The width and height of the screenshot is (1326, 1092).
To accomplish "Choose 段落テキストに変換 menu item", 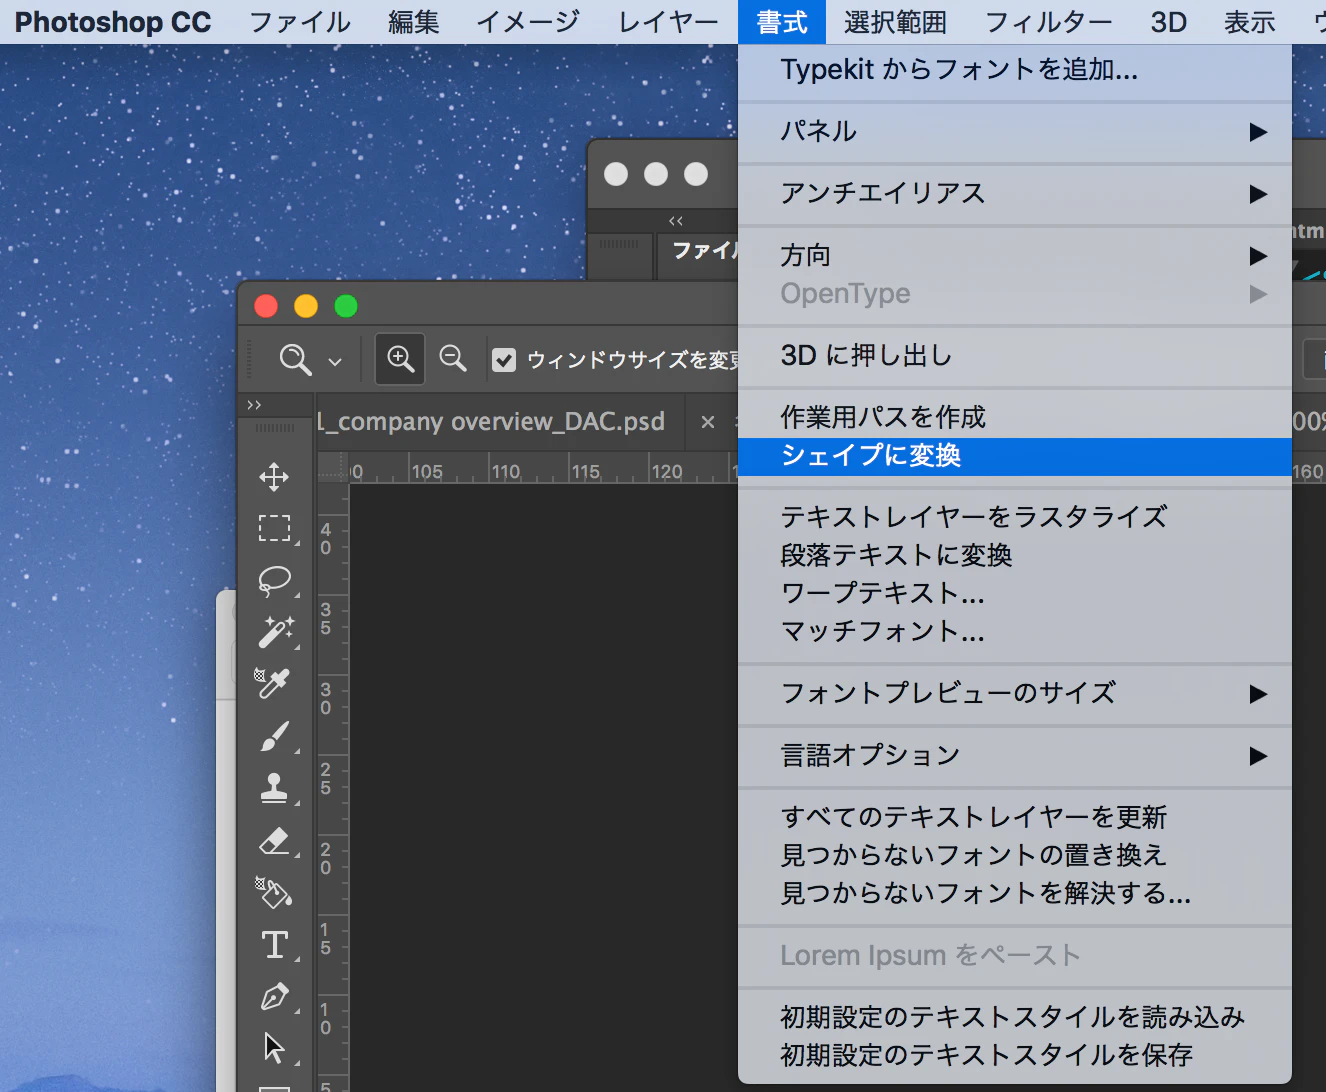I will coord(1015,555).
